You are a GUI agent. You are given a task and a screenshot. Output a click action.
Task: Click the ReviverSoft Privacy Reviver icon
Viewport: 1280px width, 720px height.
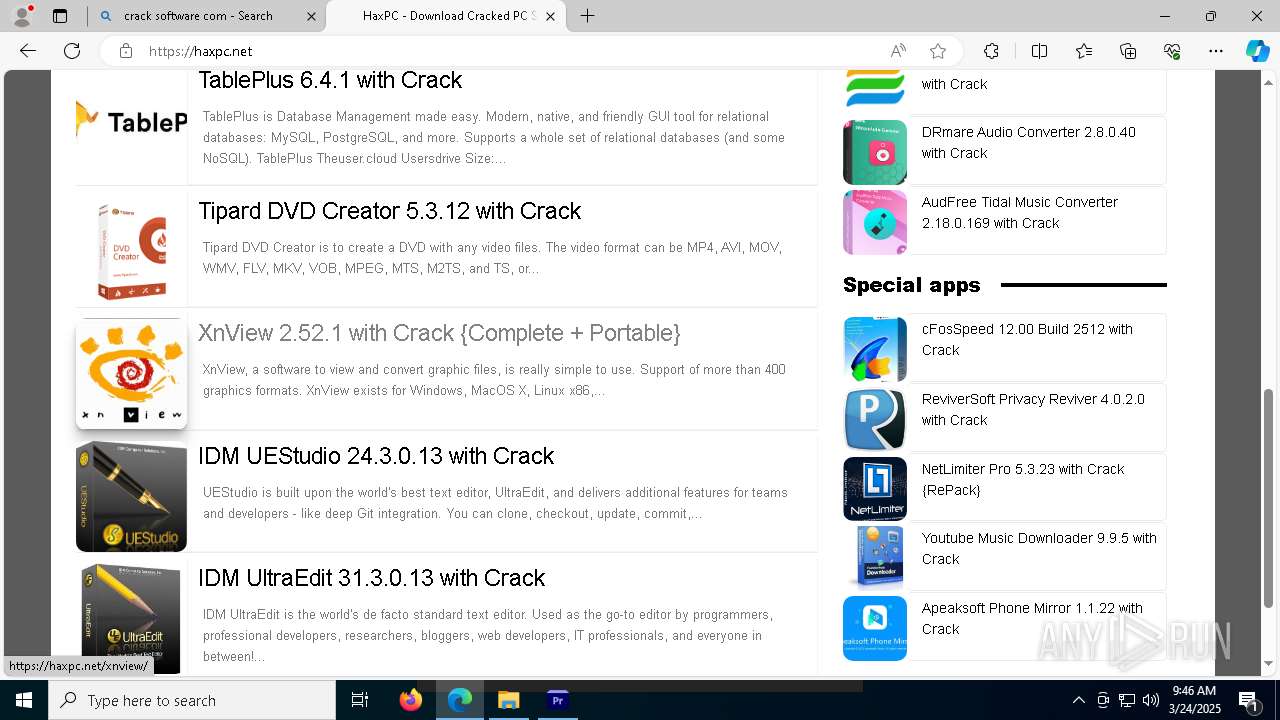pyautogui.click(x=875, y=419)
